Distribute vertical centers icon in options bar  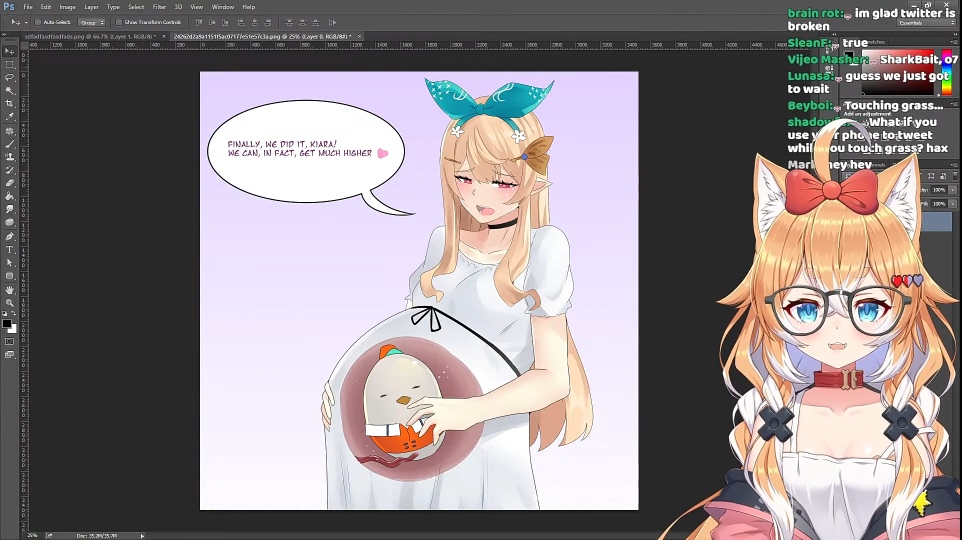pyautogui.click(x=302, y=23)
